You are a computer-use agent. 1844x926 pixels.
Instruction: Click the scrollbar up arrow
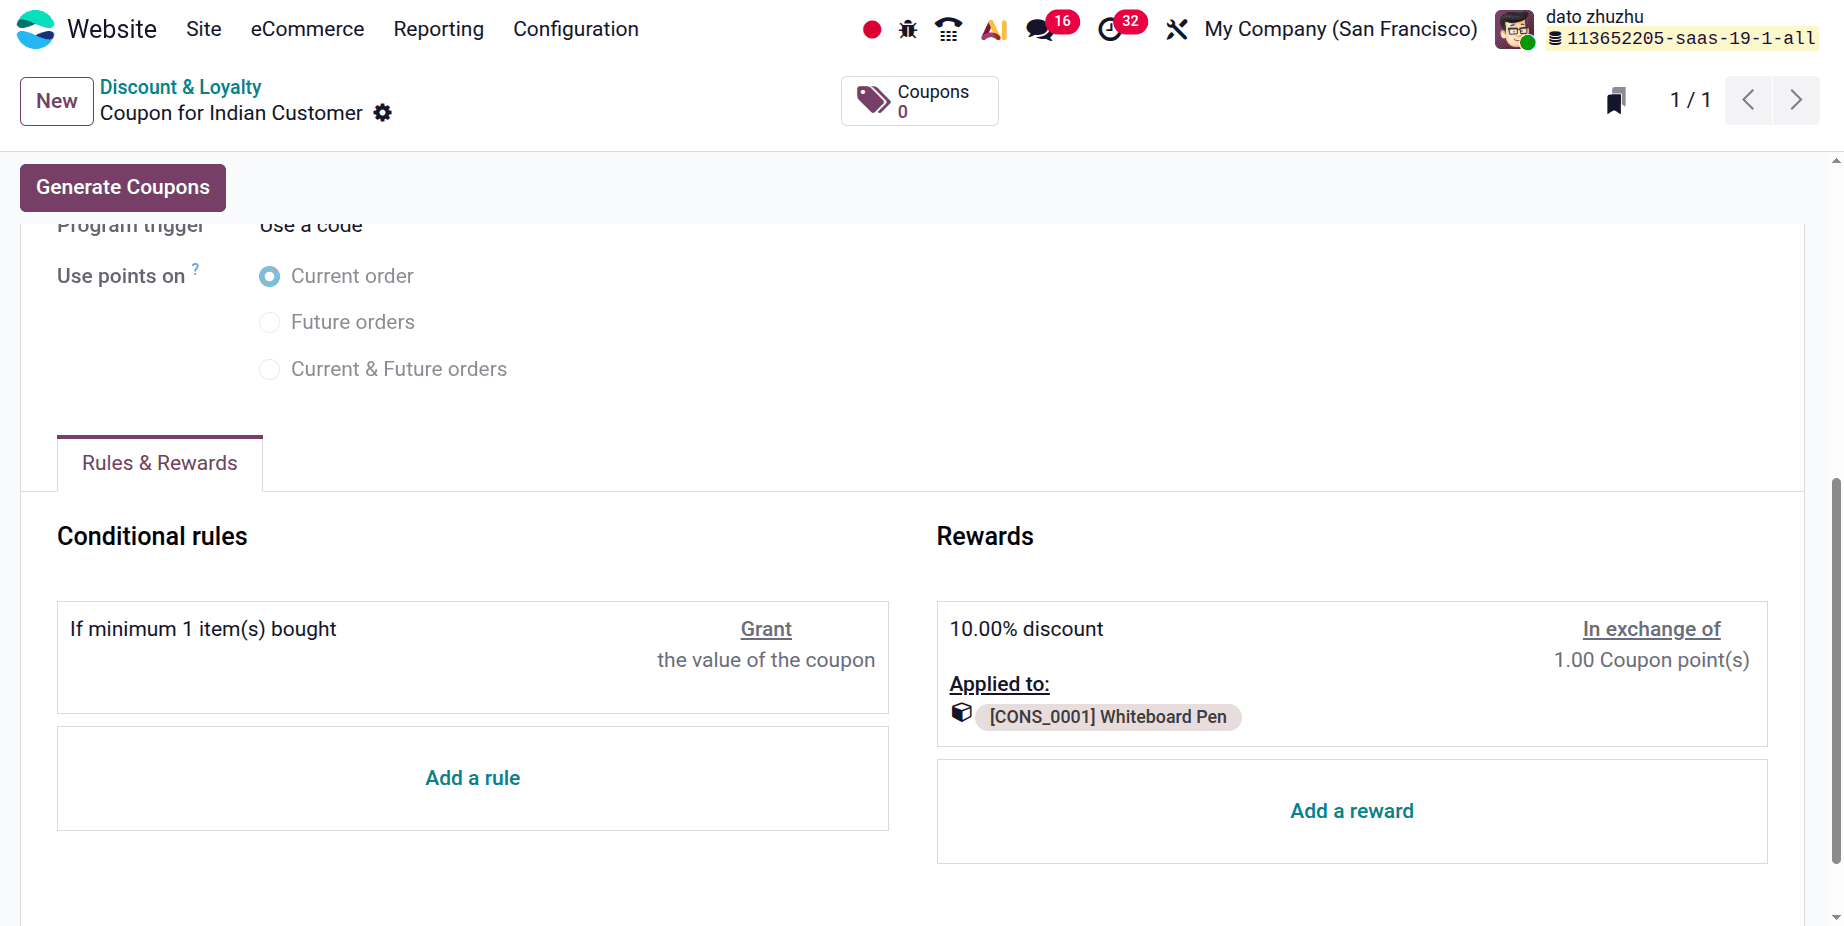[x=1836, y=160]
